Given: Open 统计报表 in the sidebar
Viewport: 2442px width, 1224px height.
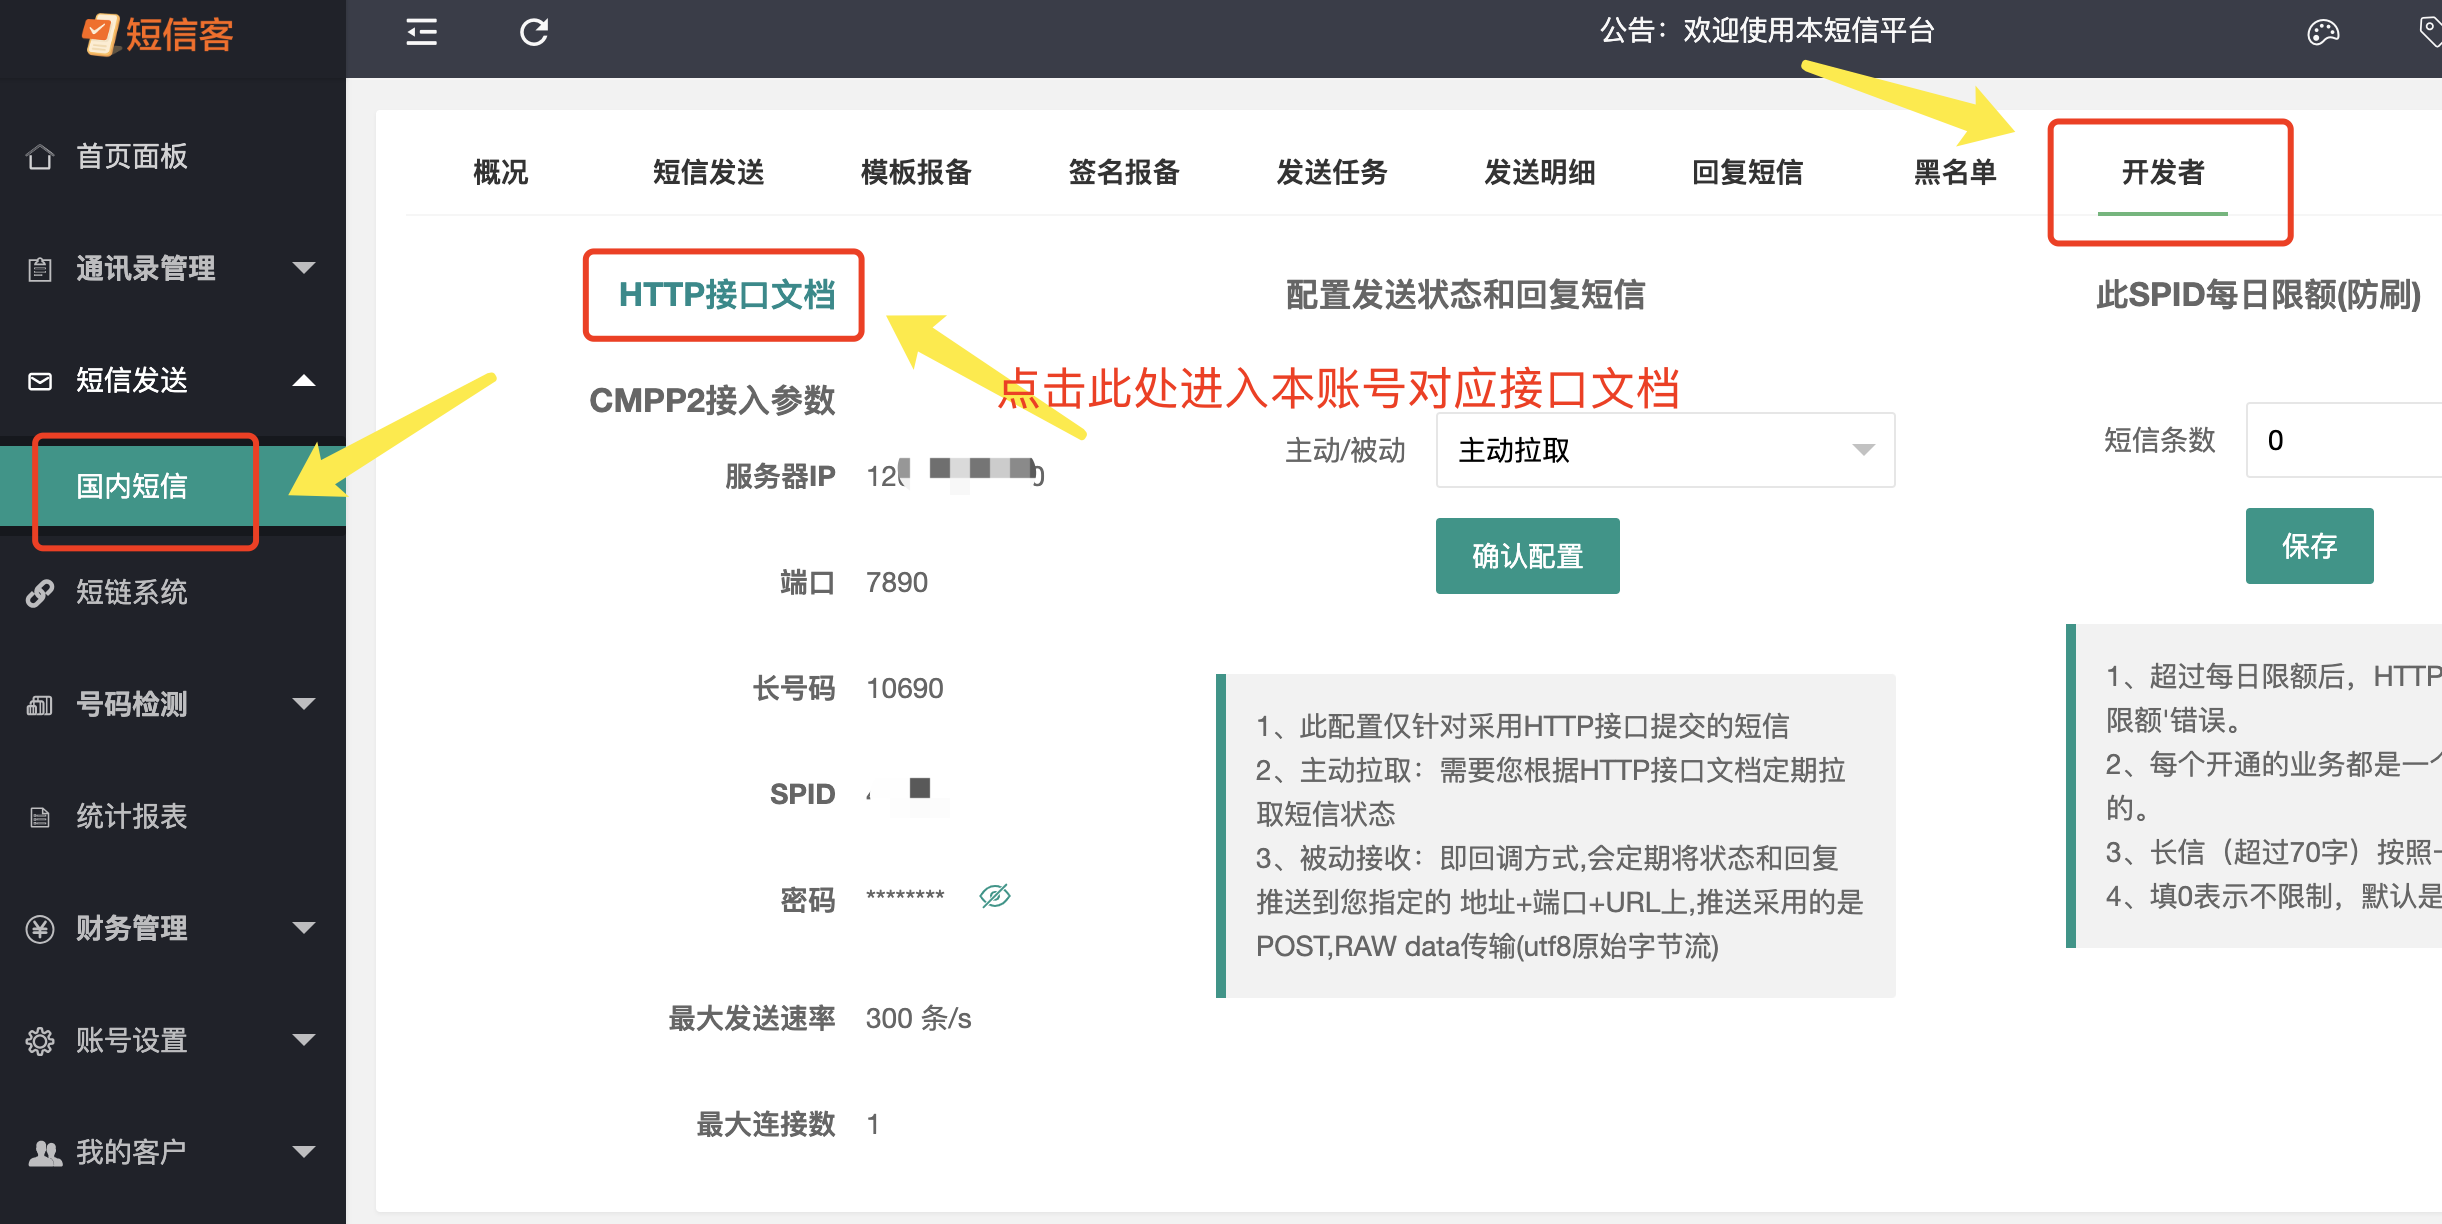Looking at the screenshot, I should point(132,817).
